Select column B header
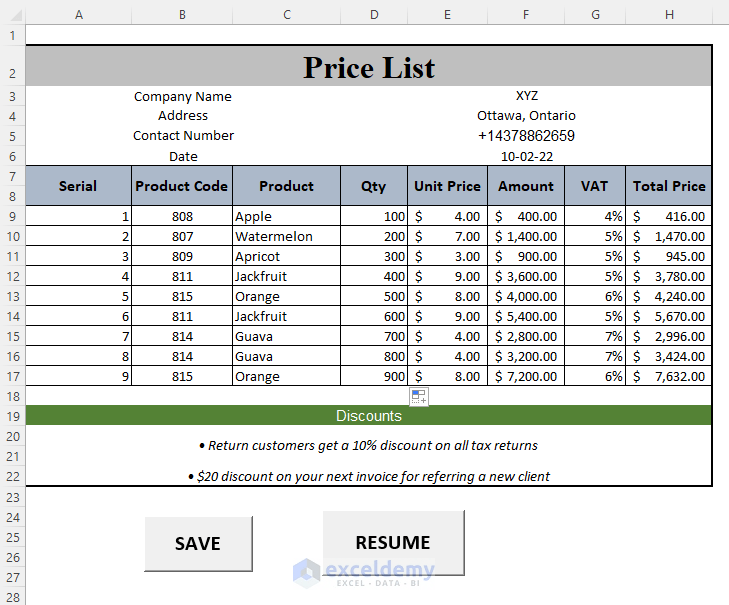This screenshot has height=605, width=729. [x=182, y=15]
